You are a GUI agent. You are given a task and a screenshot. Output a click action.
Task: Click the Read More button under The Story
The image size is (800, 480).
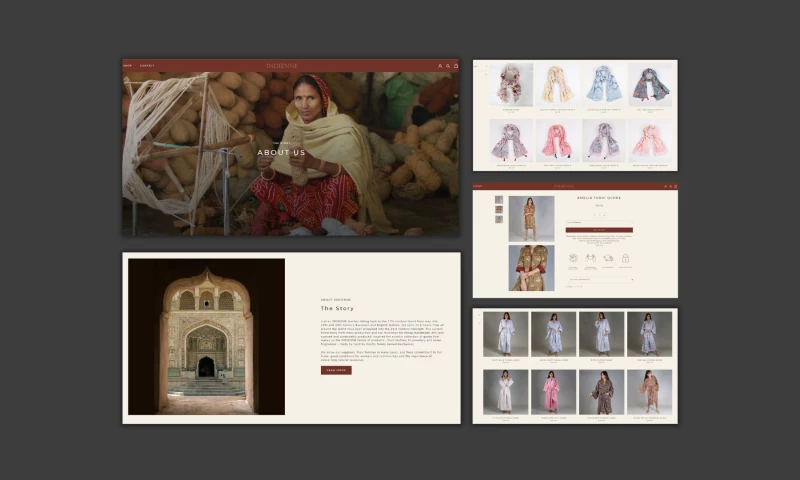point(336,370)
